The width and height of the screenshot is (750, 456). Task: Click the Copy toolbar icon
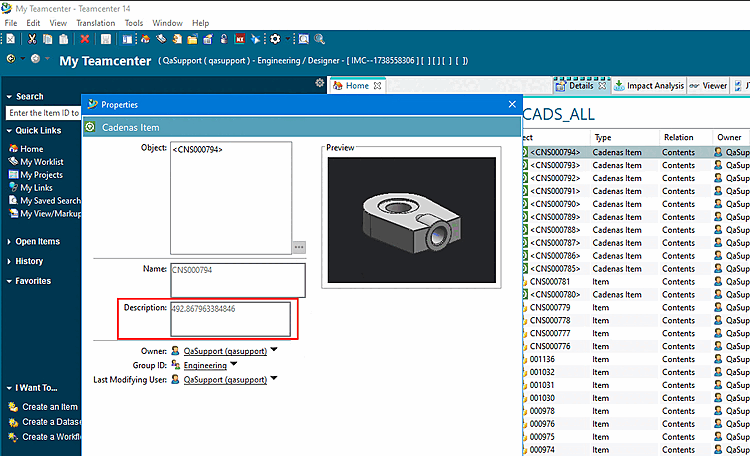pyautogui.click(x=48, y=39)
